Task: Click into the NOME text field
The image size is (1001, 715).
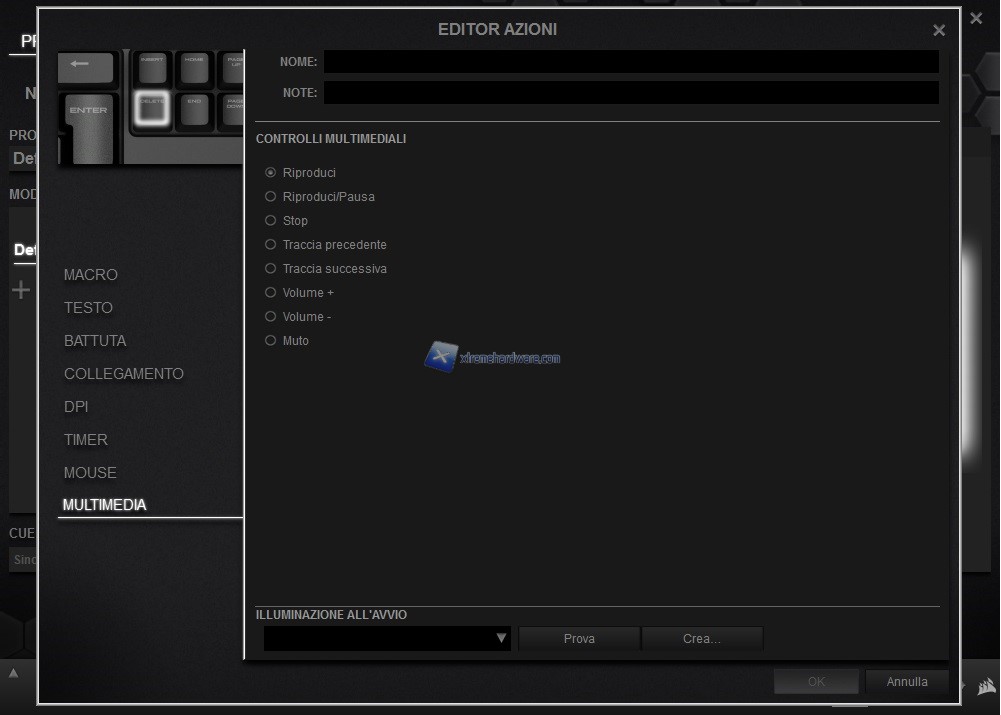Action: pos(630,62)
